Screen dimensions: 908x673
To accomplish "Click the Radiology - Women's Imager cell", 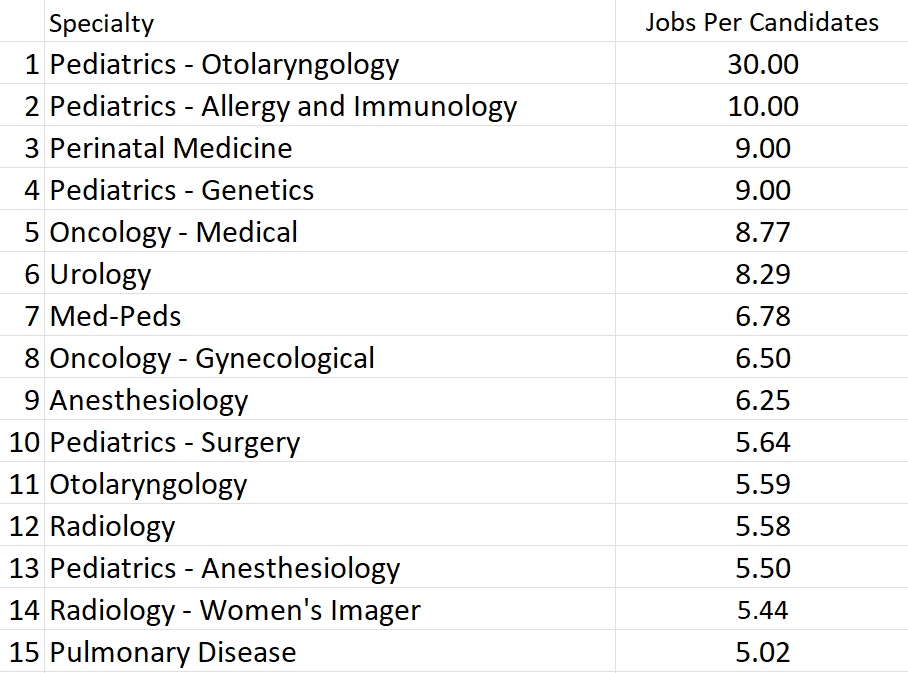I will (x=329, y=609).
